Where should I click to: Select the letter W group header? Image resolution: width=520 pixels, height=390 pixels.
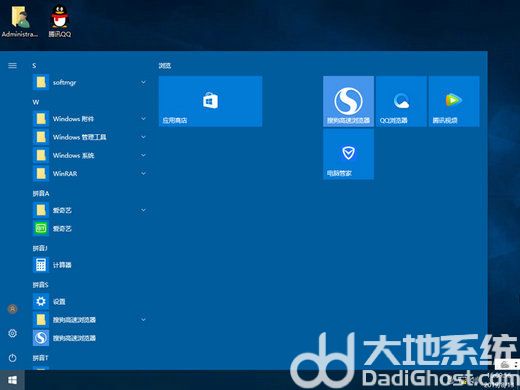(36, 102)
